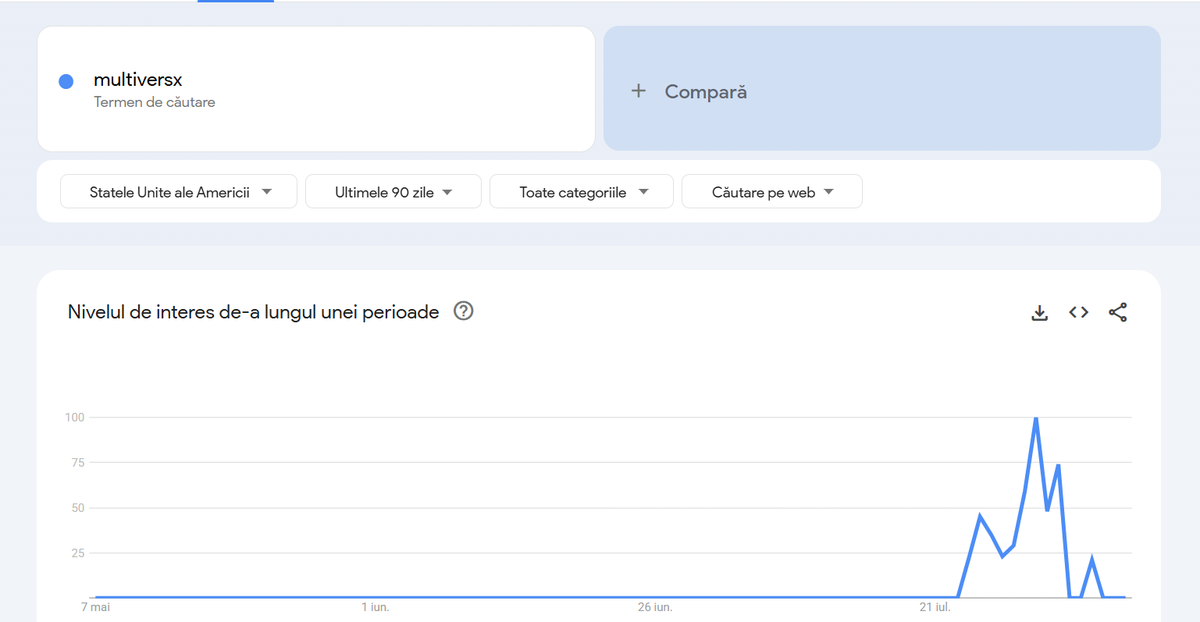
Task: Change the Ultimele 90 zile period
Action: coord(393,192)
